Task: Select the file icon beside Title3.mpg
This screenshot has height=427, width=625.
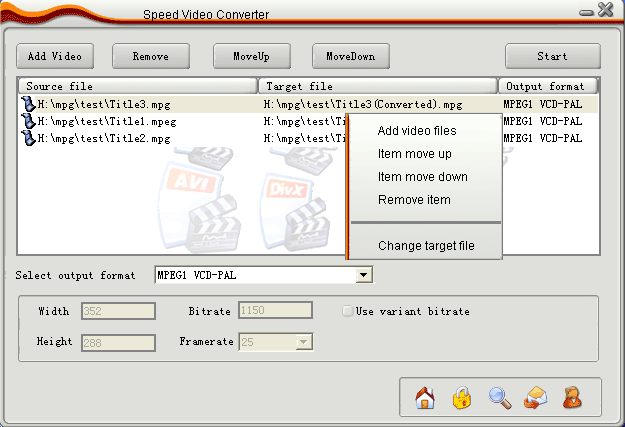Action: [x=28, y=104]
